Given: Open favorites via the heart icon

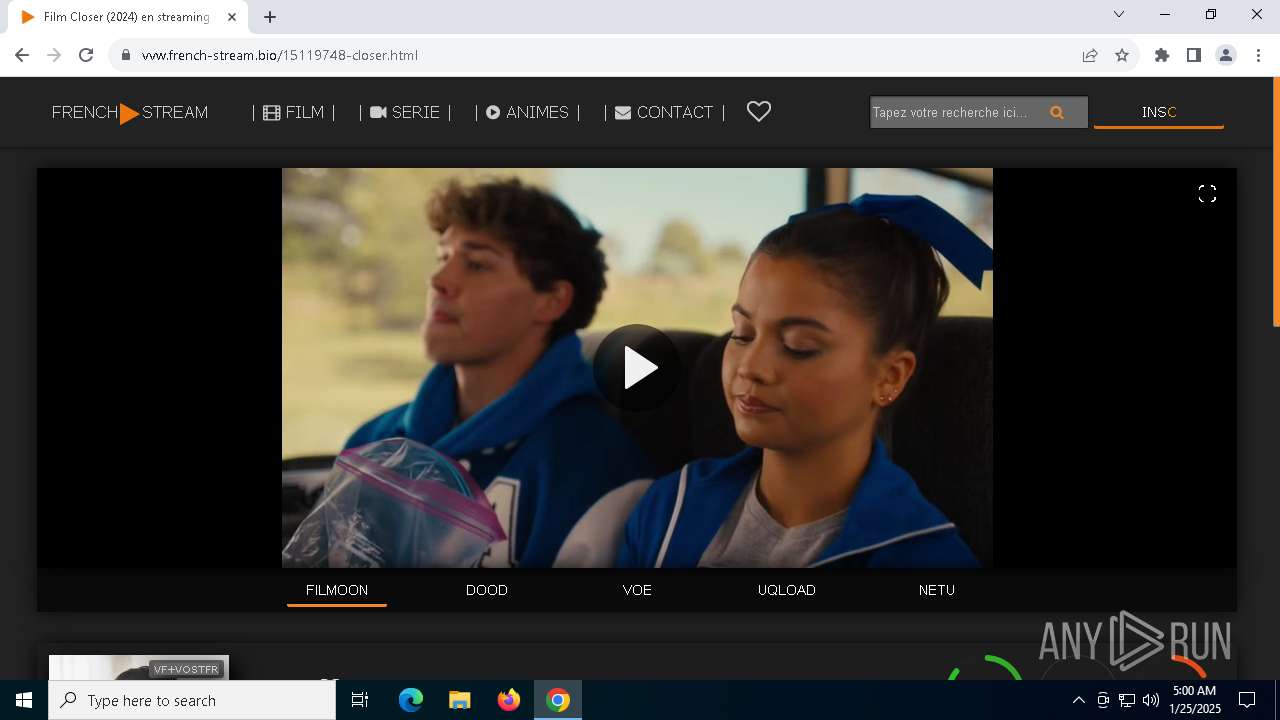Looking at the screenshot, I should 759,112.
